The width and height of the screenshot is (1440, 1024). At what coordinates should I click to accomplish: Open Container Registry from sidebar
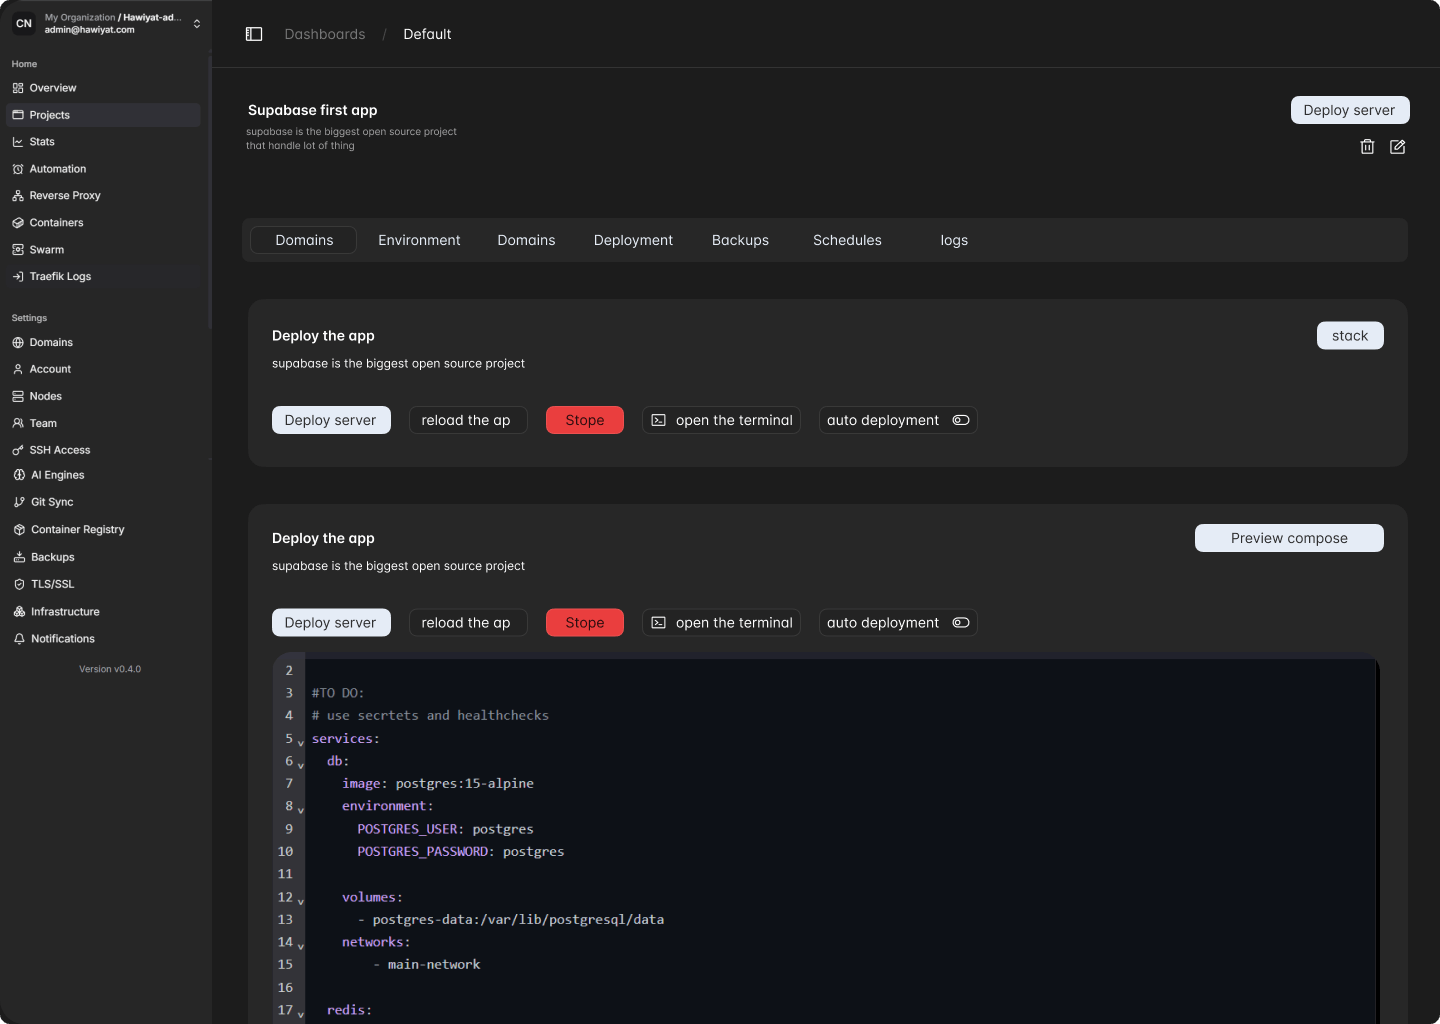point(77,529)
